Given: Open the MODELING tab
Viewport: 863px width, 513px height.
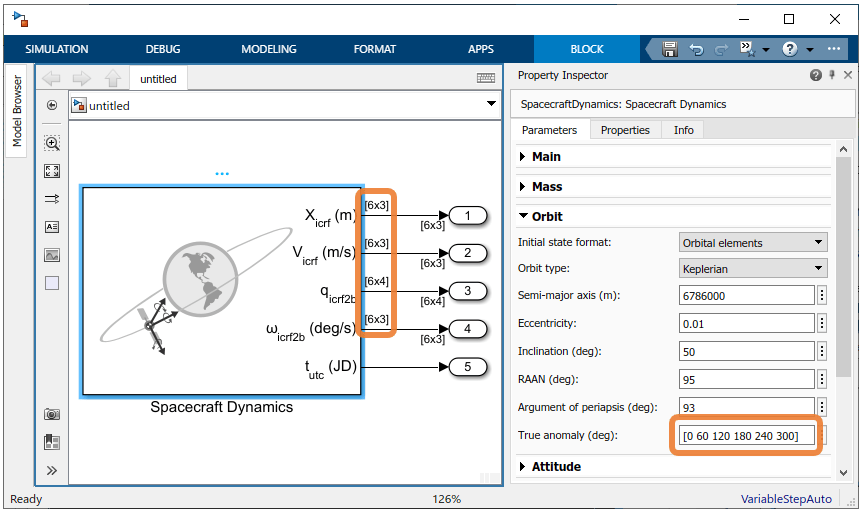Looking at the screenshot, I should [269, 49].
